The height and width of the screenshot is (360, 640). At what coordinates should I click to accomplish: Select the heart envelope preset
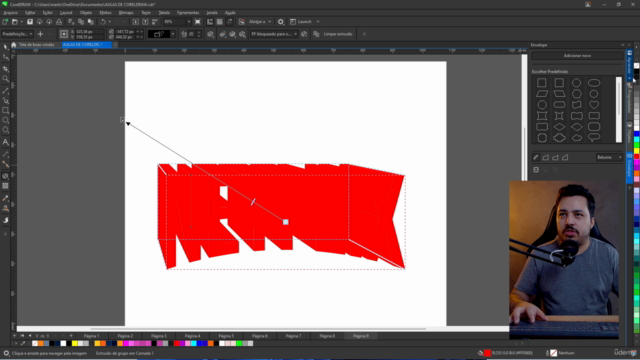(x=594, y=105)
